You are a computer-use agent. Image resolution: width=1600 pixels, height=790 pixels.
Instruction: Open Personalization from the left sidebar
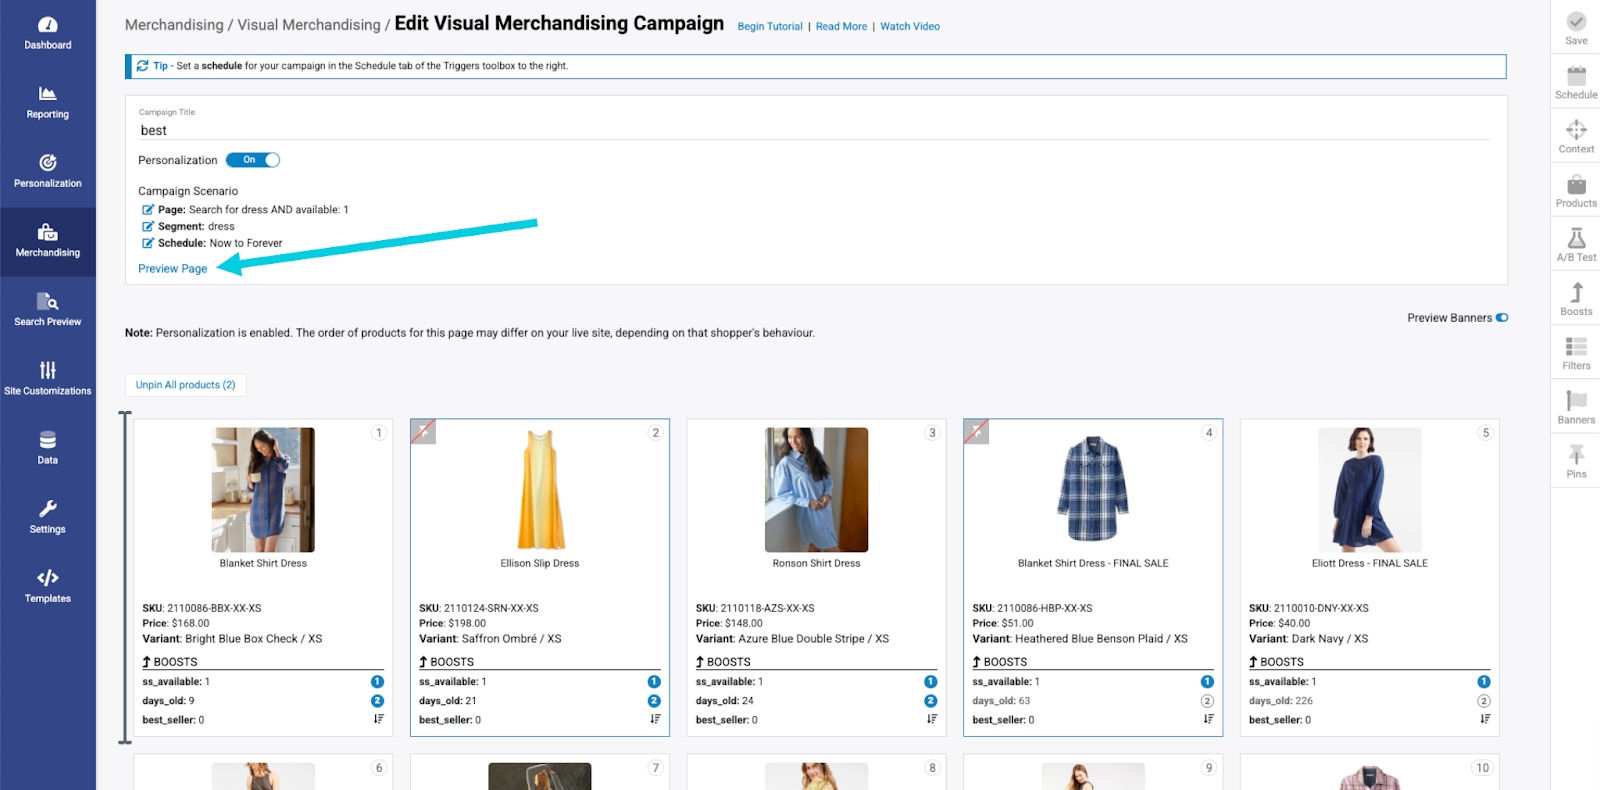click(x=48, y=171)
